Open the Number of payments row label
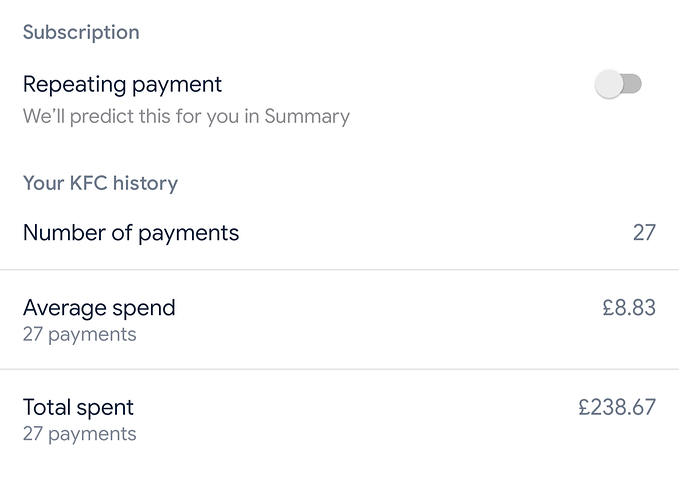679x500 pixels. [131, 233]
